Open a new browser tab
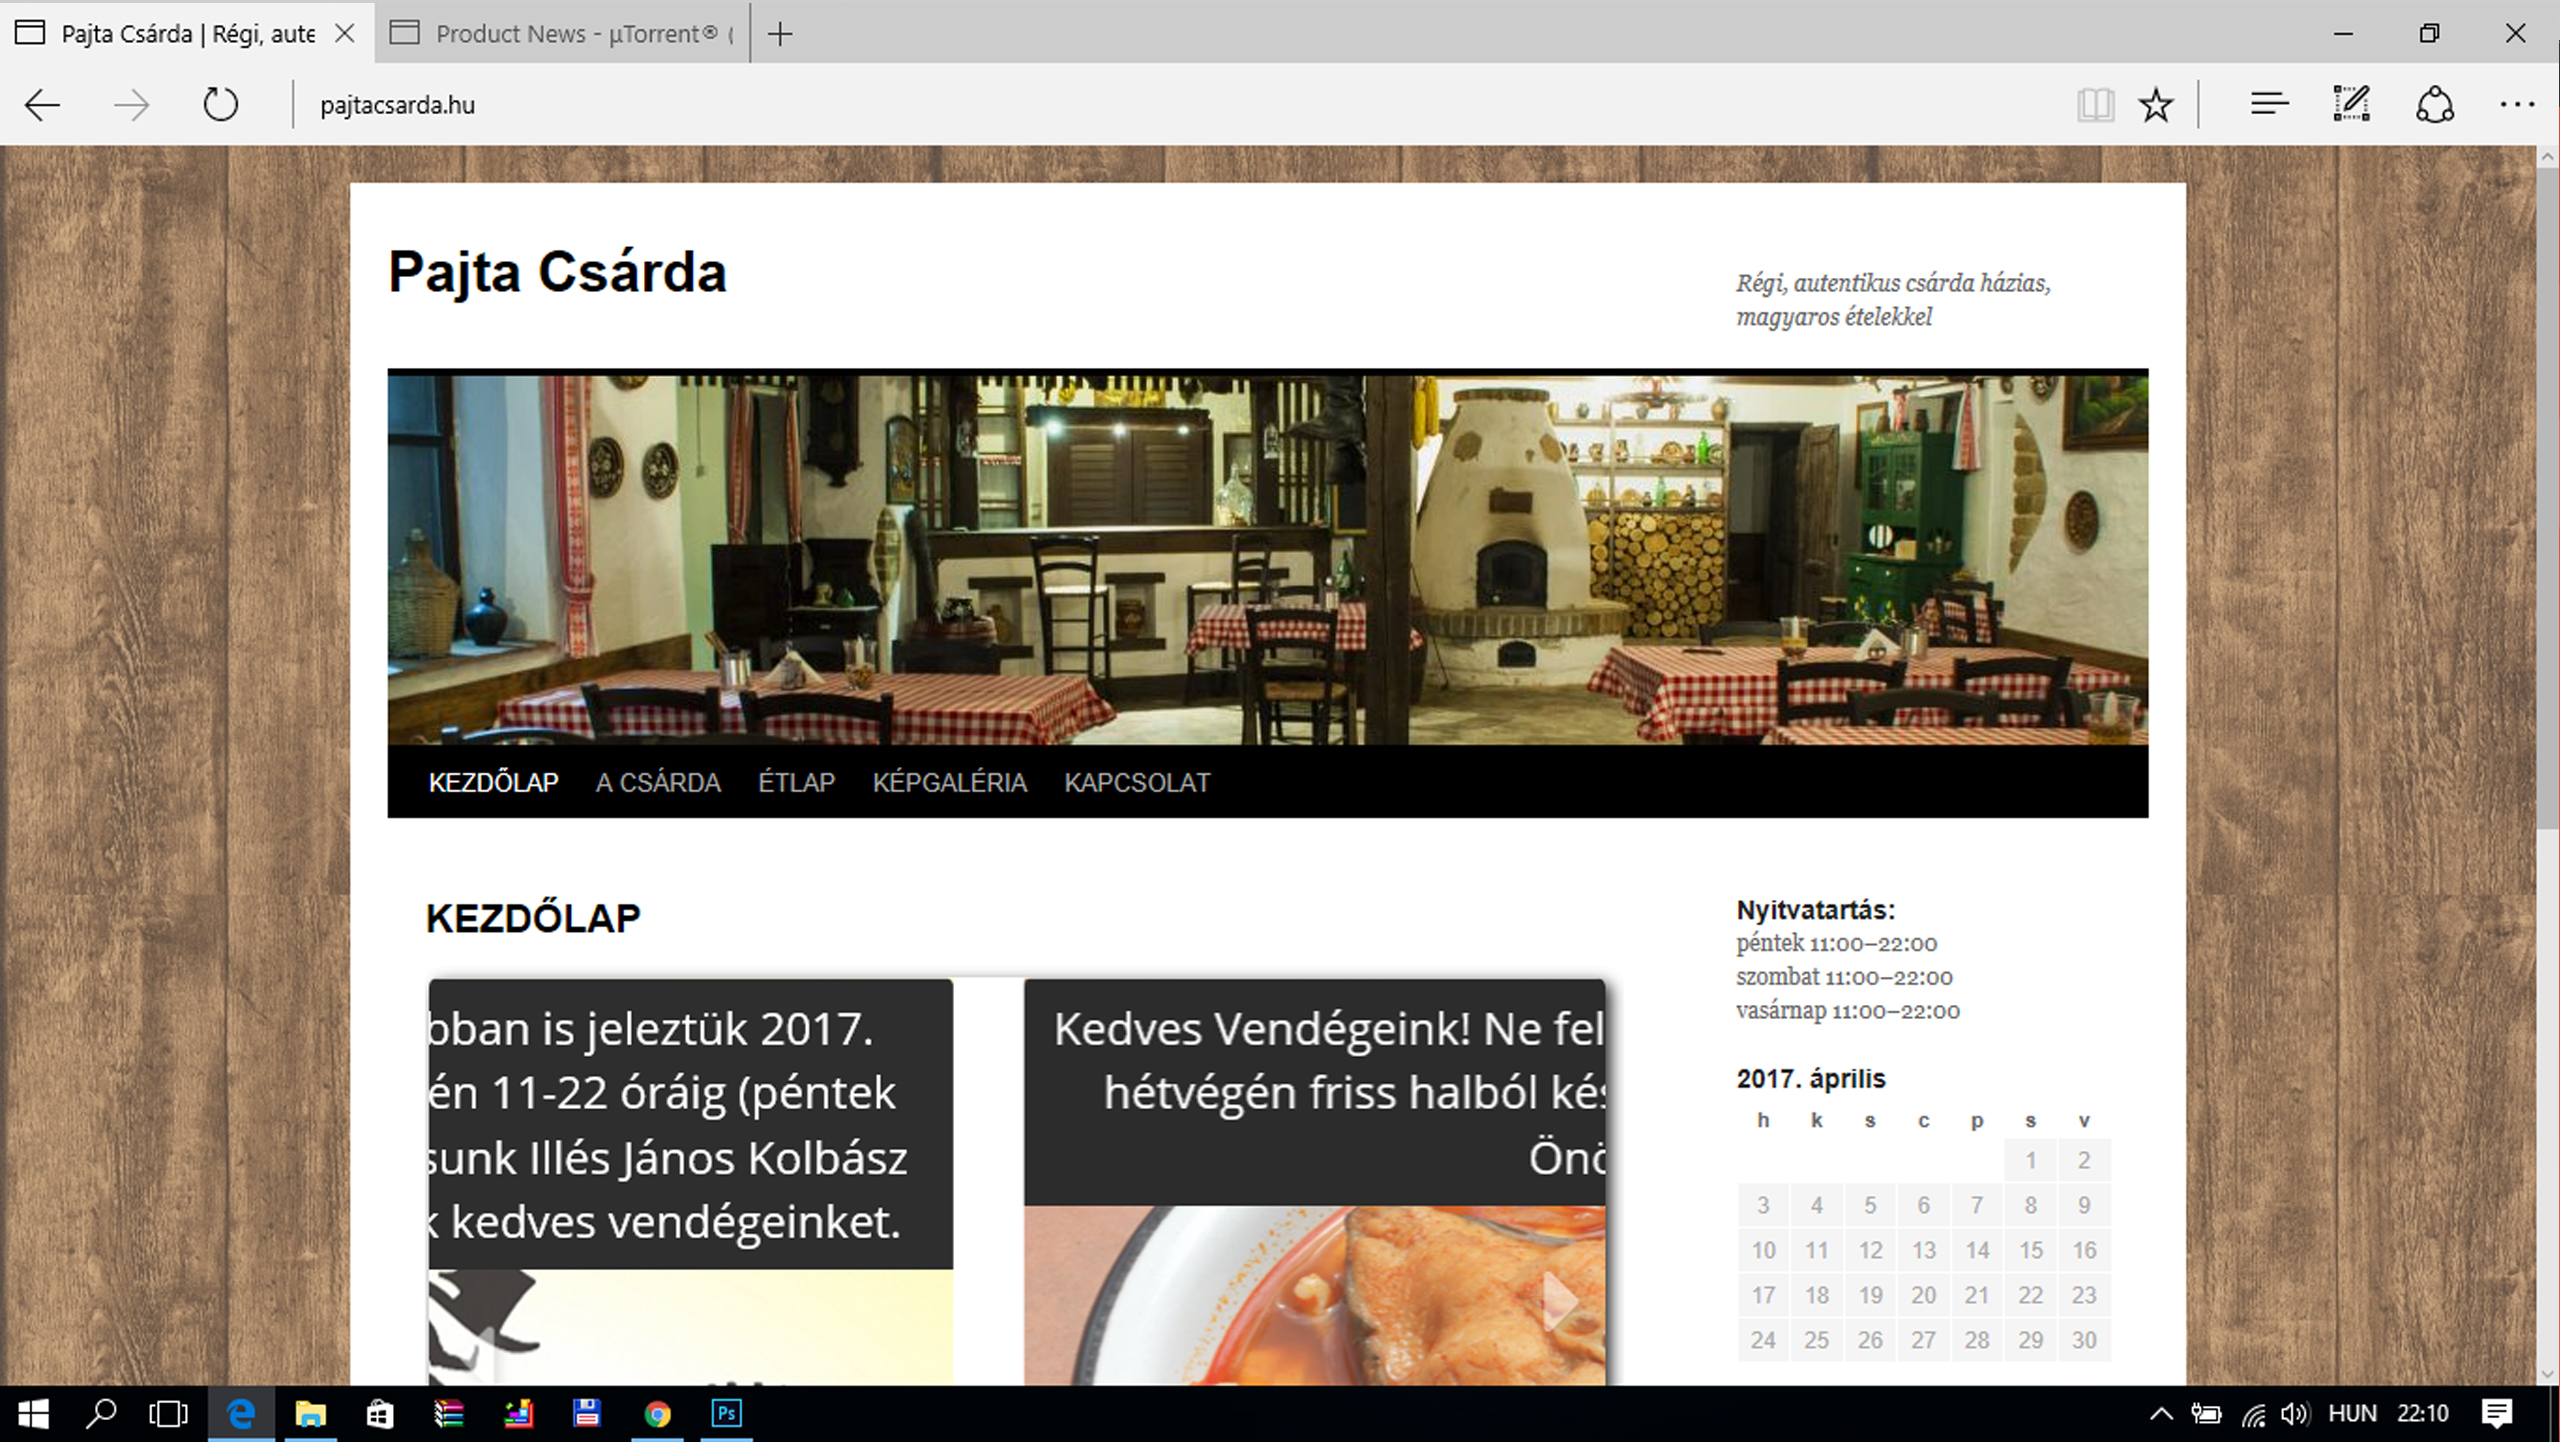Viewport: 2560px width, 1442px height. (780, 34)
